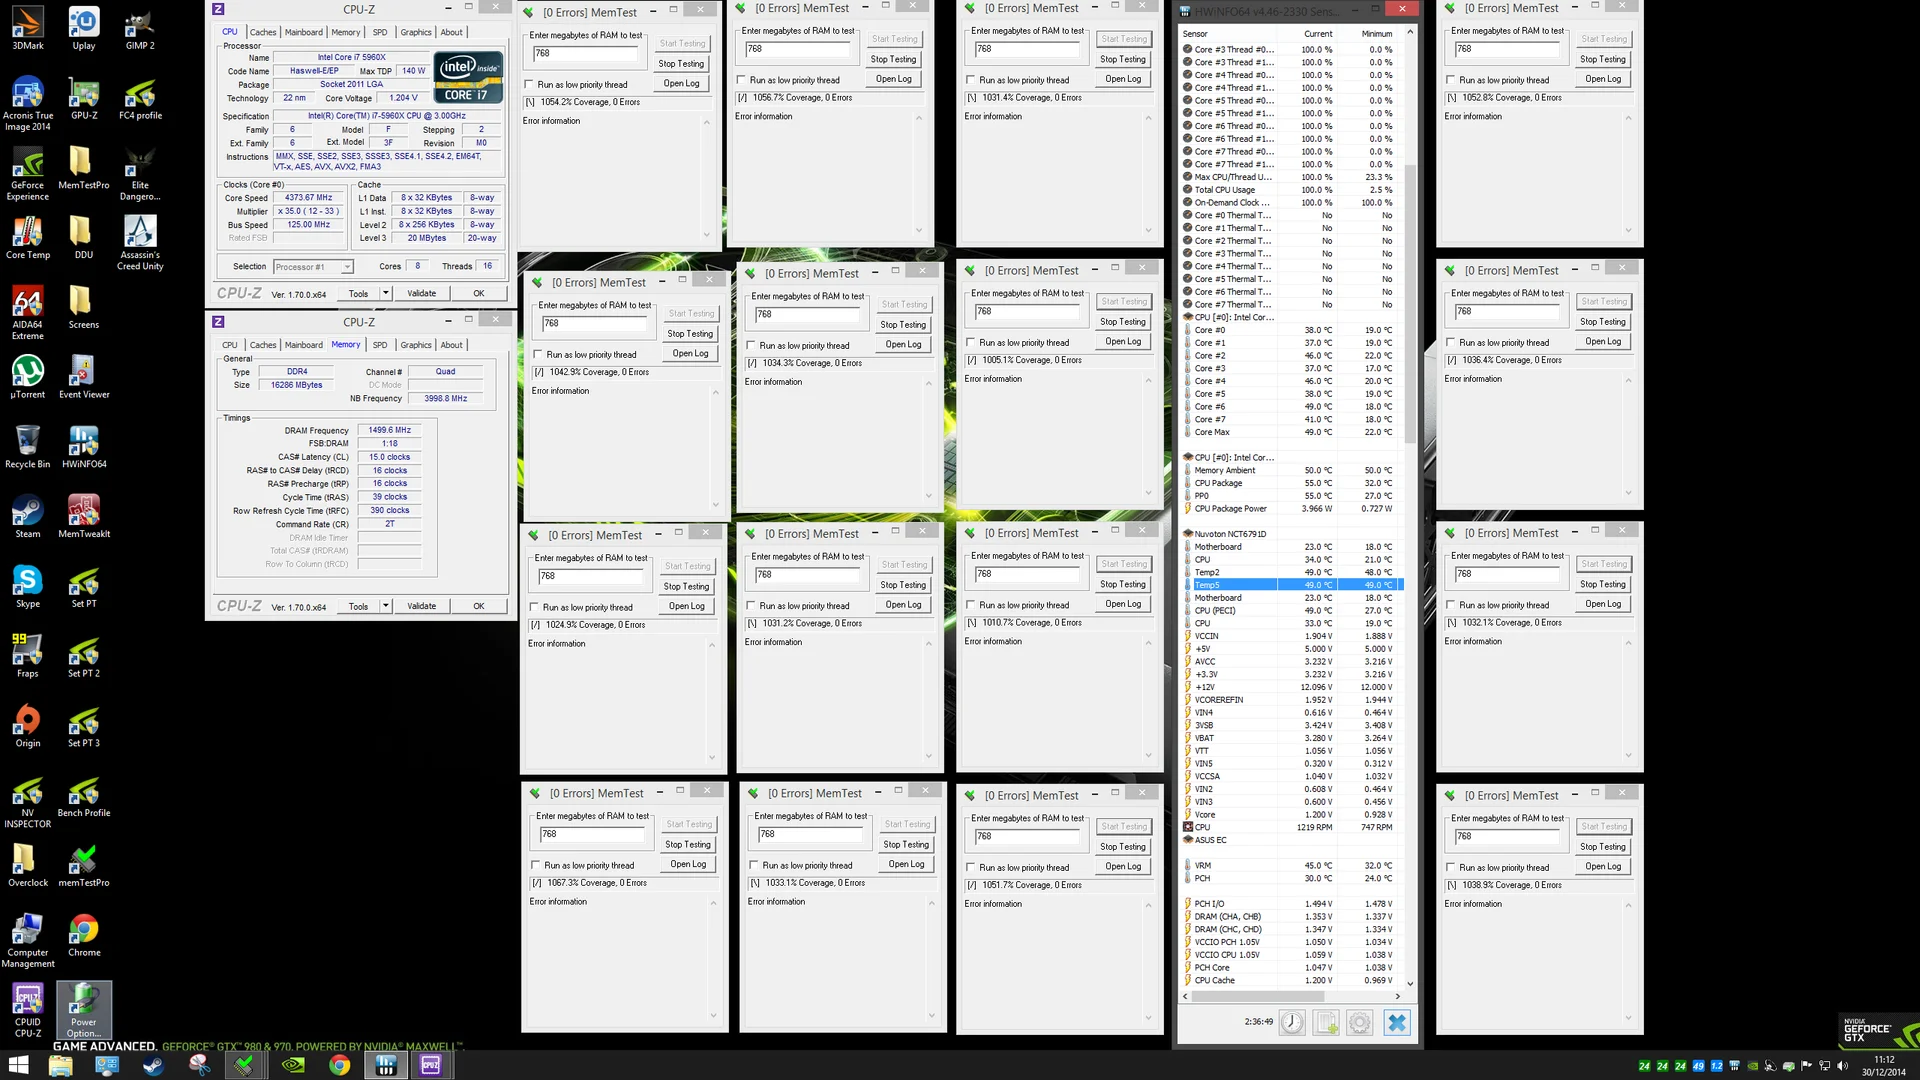This screenshot has width=1920, height=1080.
Task: Click Chrome icon in the taskbar
Action: (340, 1065)
